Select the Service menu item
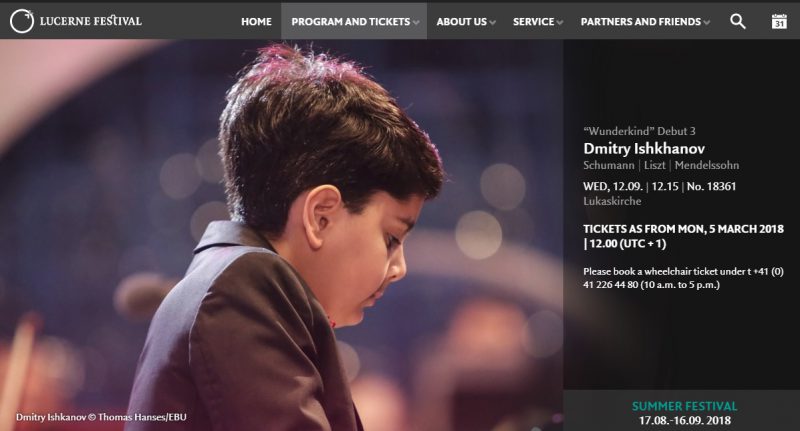 click(533, 21)
